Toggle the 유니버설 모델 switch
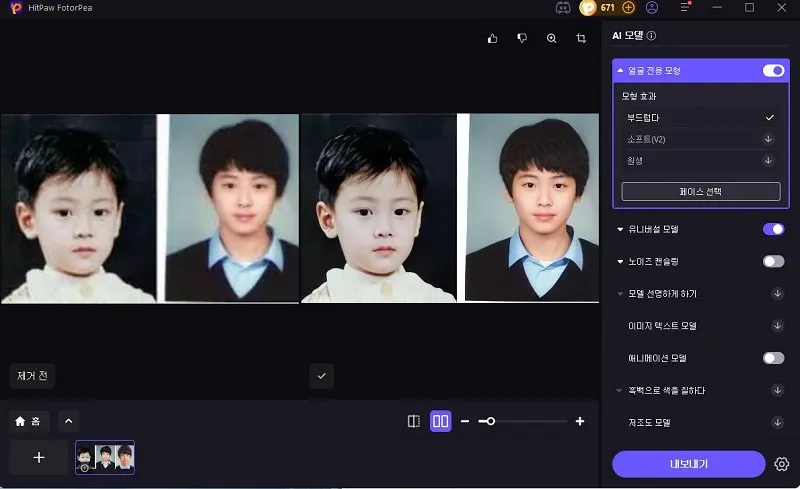This screenshot has width=800, height=489. (773, 229)
